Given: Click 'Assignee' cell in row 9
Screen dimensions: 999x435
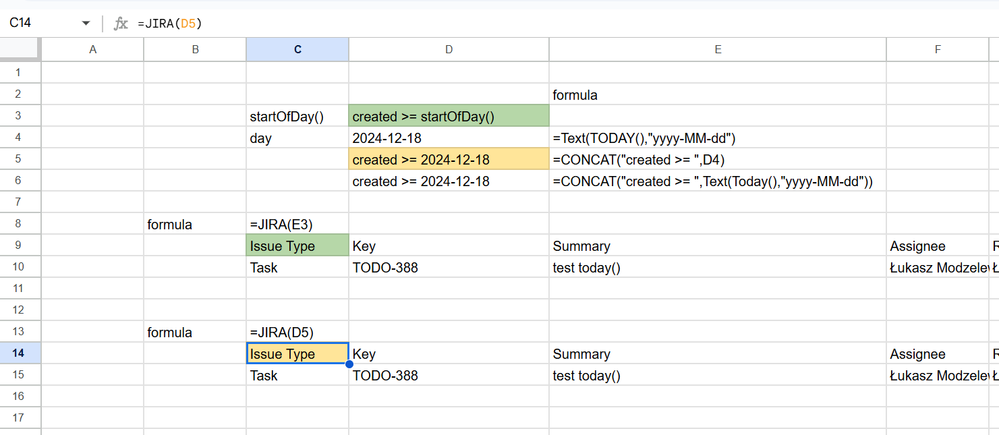Looking at the screenshot, I should click(x=938, y=246).
